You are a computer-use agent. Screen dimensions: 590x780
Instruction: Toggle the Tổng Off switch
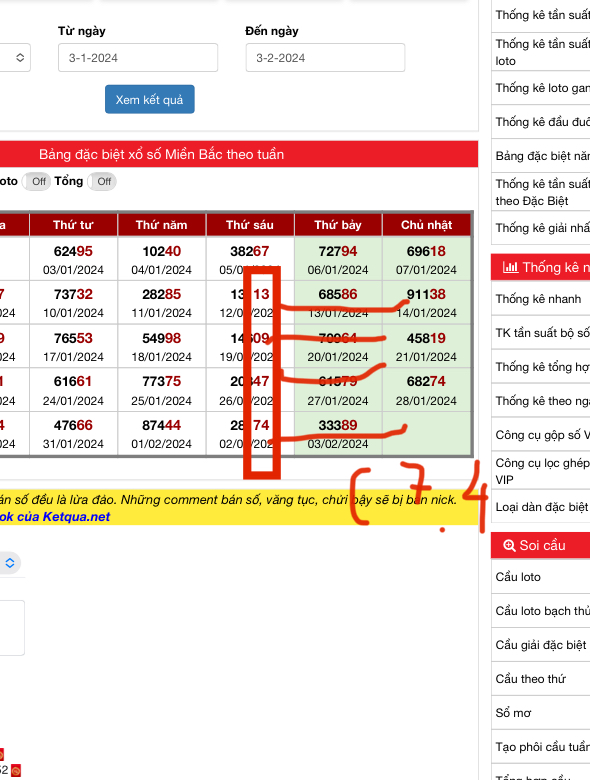(x=102, y=182)
